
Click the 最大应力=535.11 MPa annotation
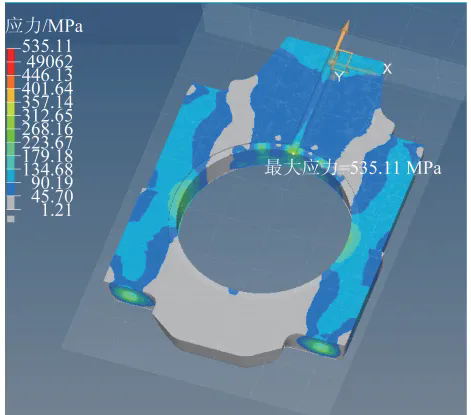pyautogui.click(x=353, y=168)
